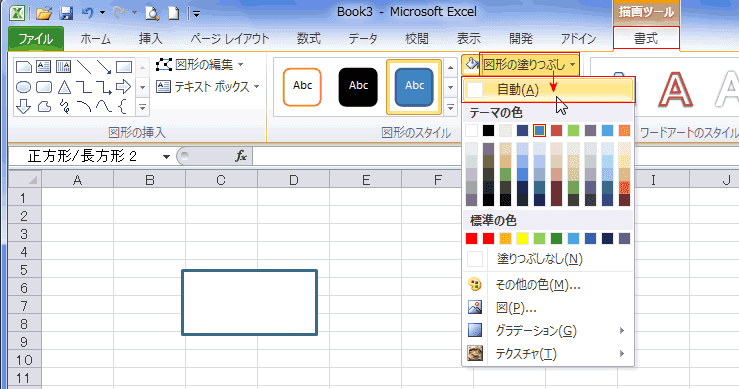
Task: Choose 自動(A) fill option
Action: 548,90
